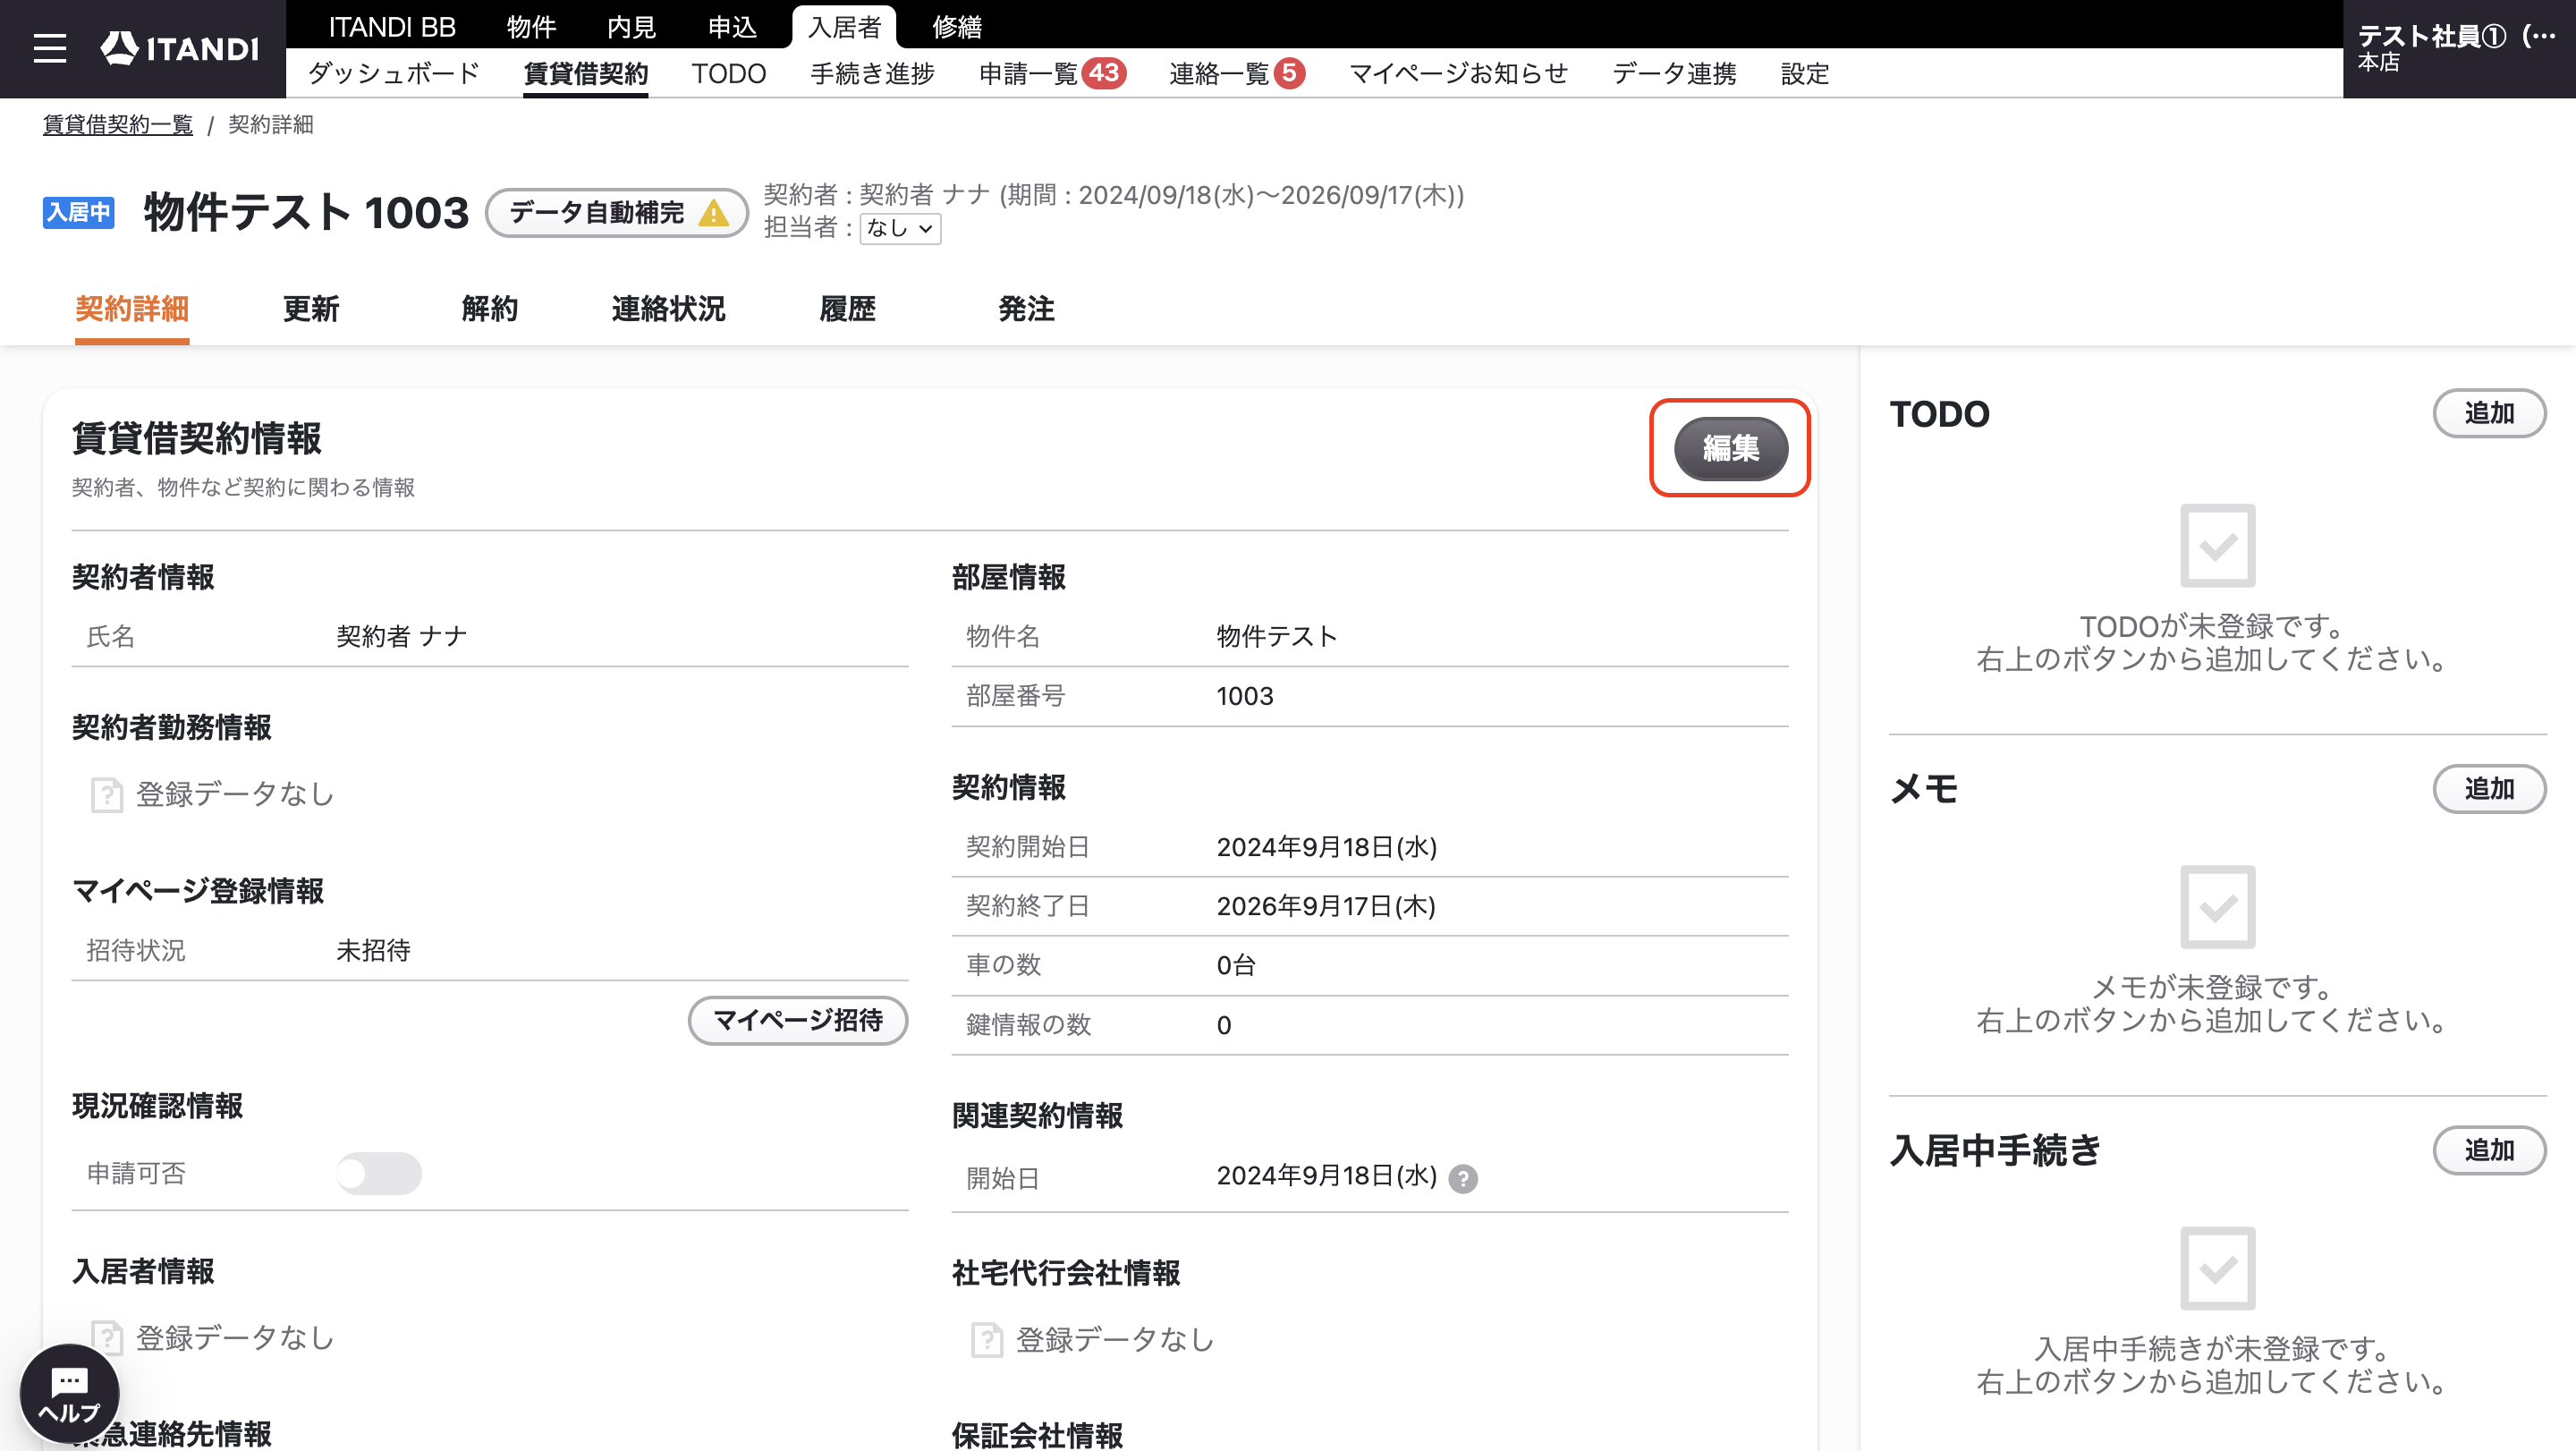The image size is (2576, 1451).
Task: Open the 手続き進捗 menu item
Action: (872, 73)
